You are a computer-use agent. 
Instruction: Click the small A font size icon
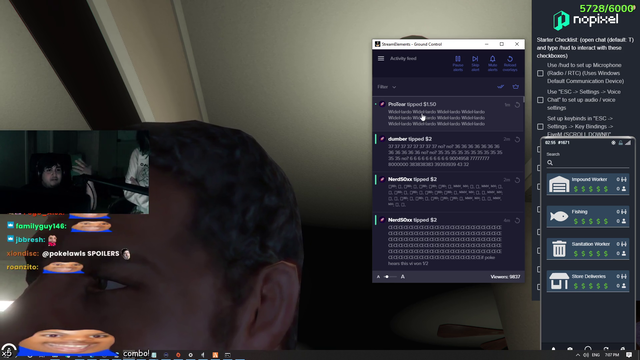[x=378, y=277]
